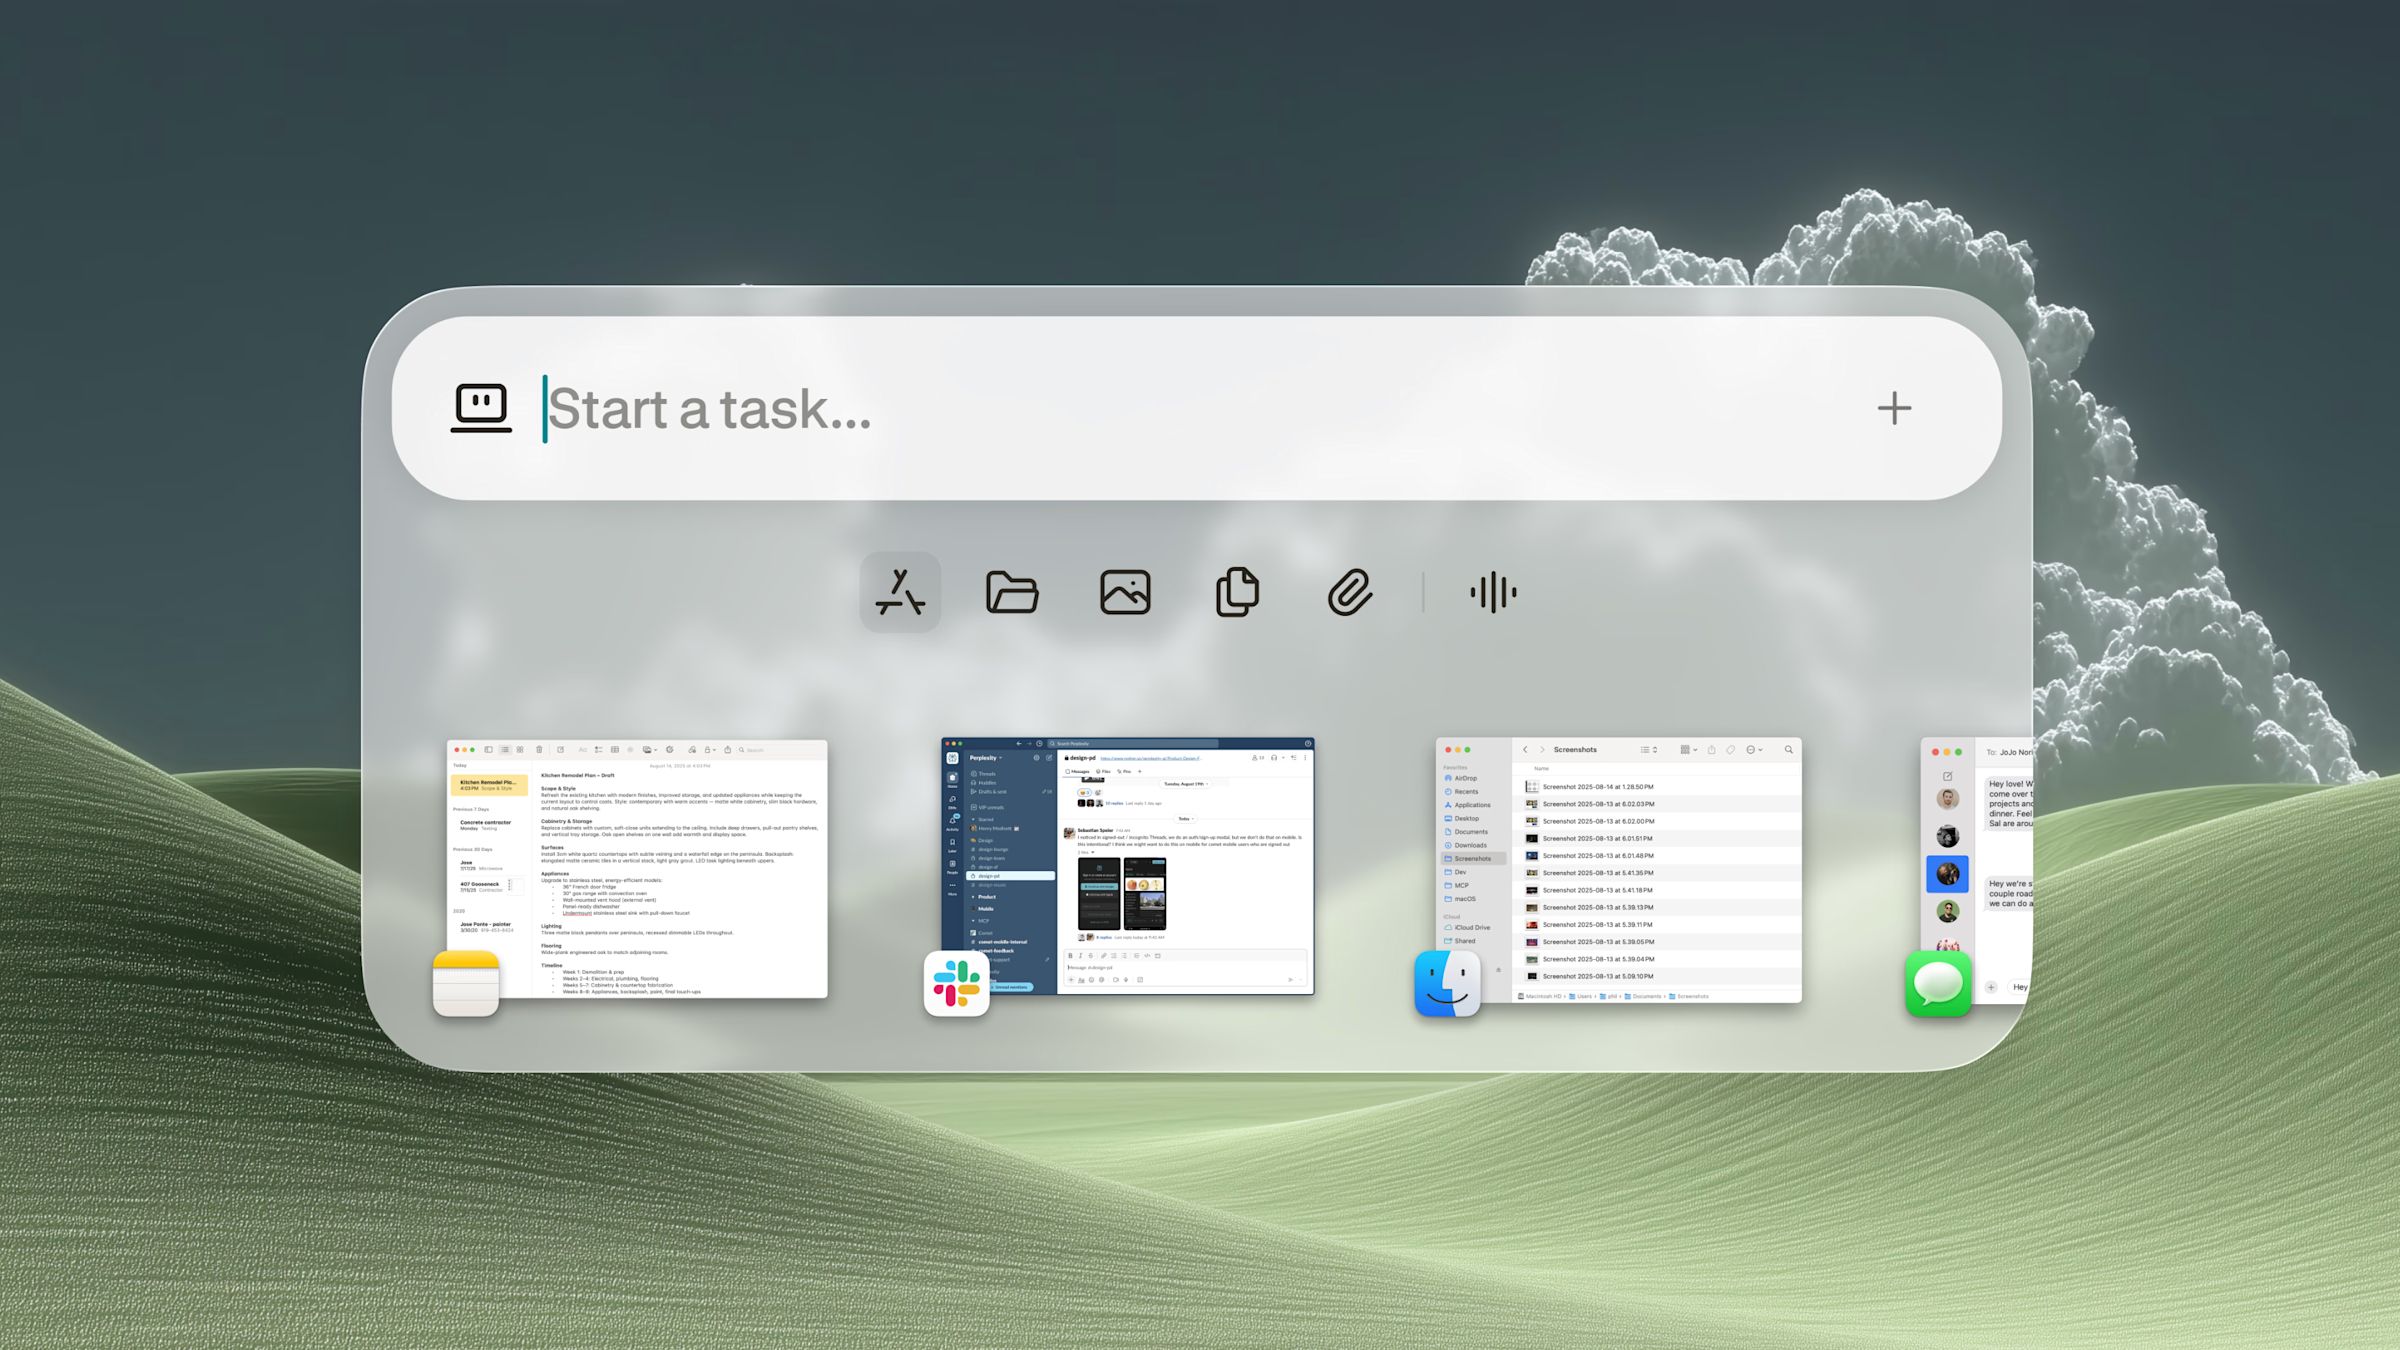Click the documents icon in the attachment row
Viewport: 2400px width, 1350px height.
click(1239, 591)
